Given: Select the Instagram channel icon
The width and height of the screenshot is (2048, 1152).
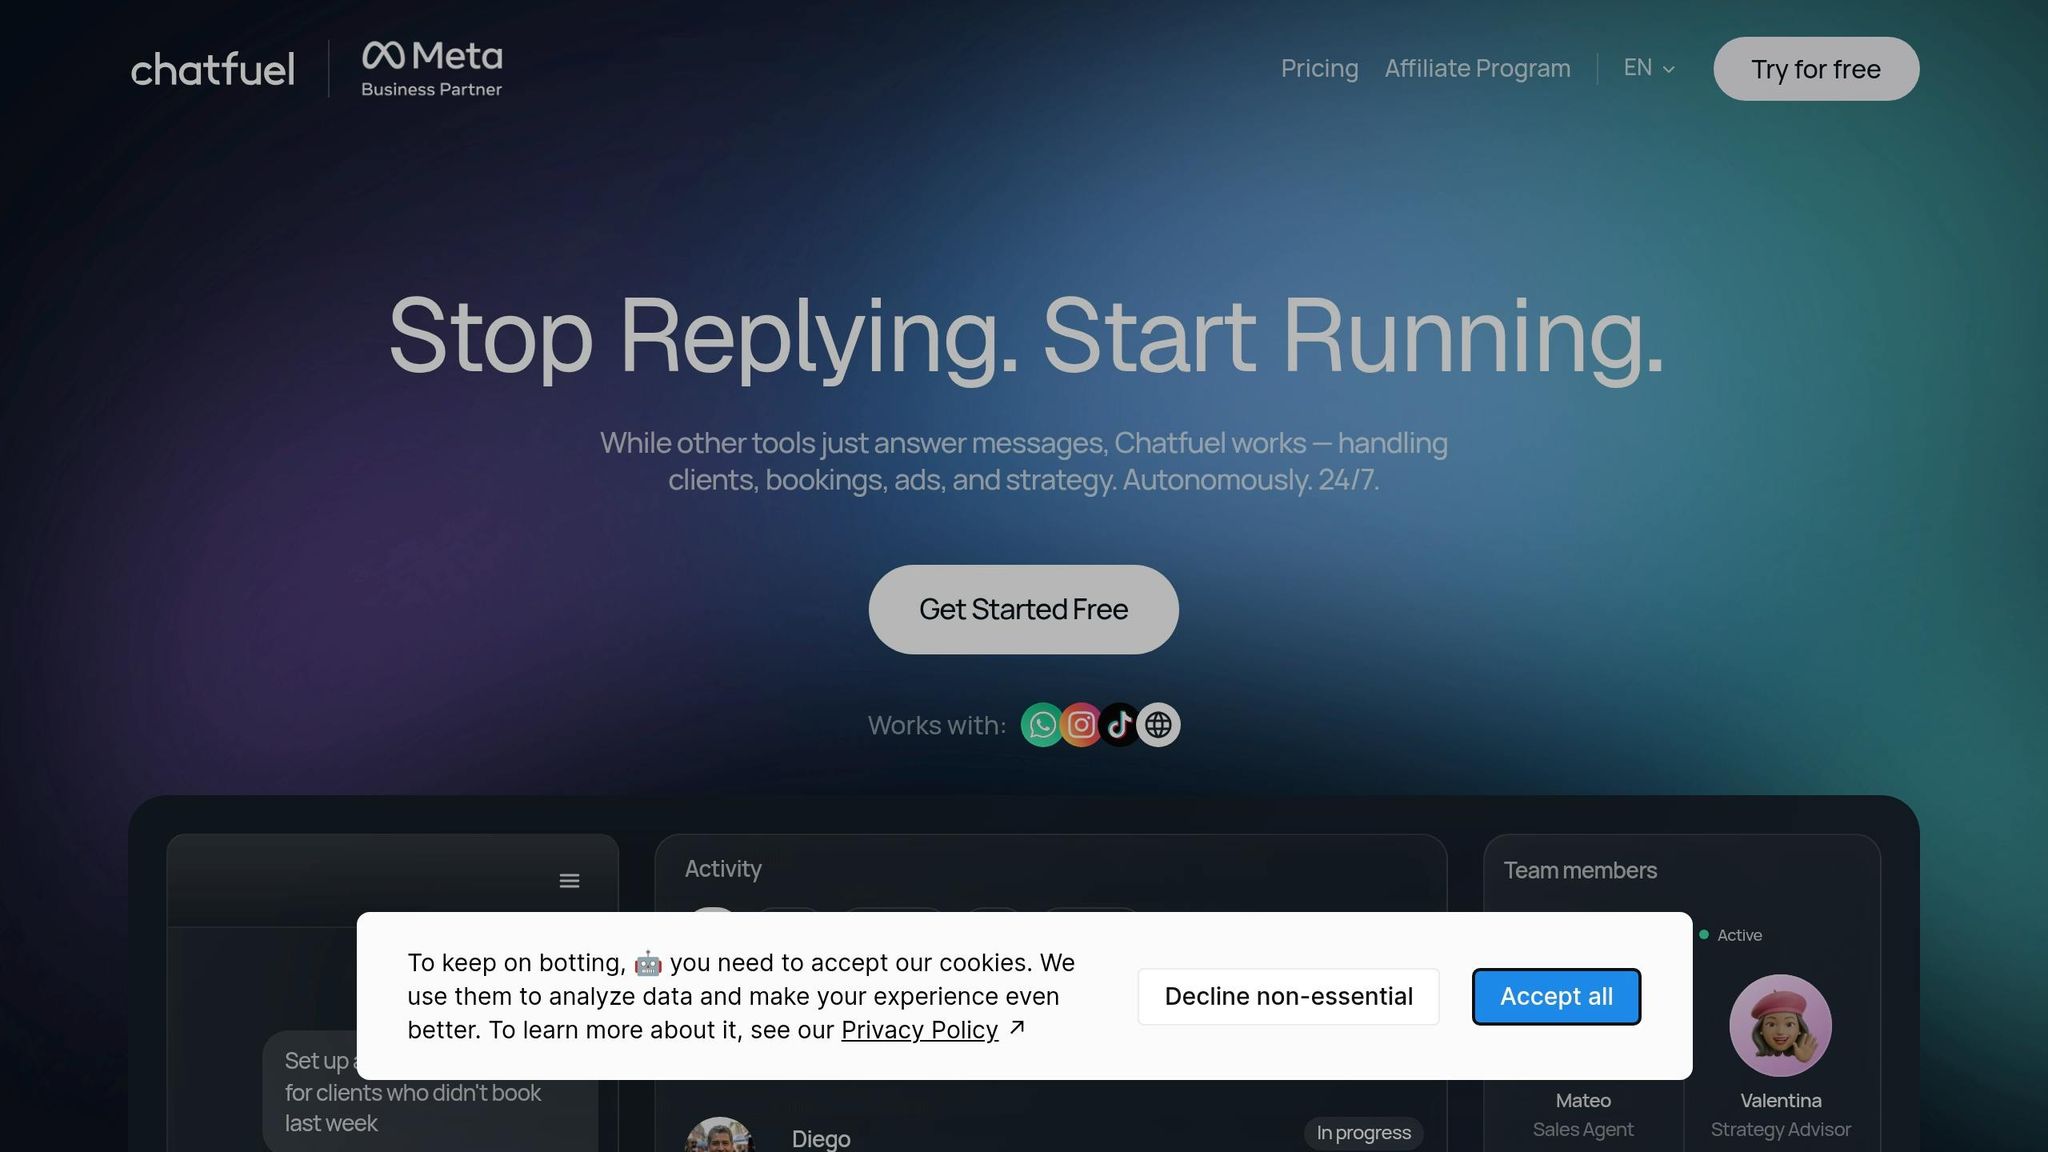Looking at the screenshot, I should tap(1081, 725).
